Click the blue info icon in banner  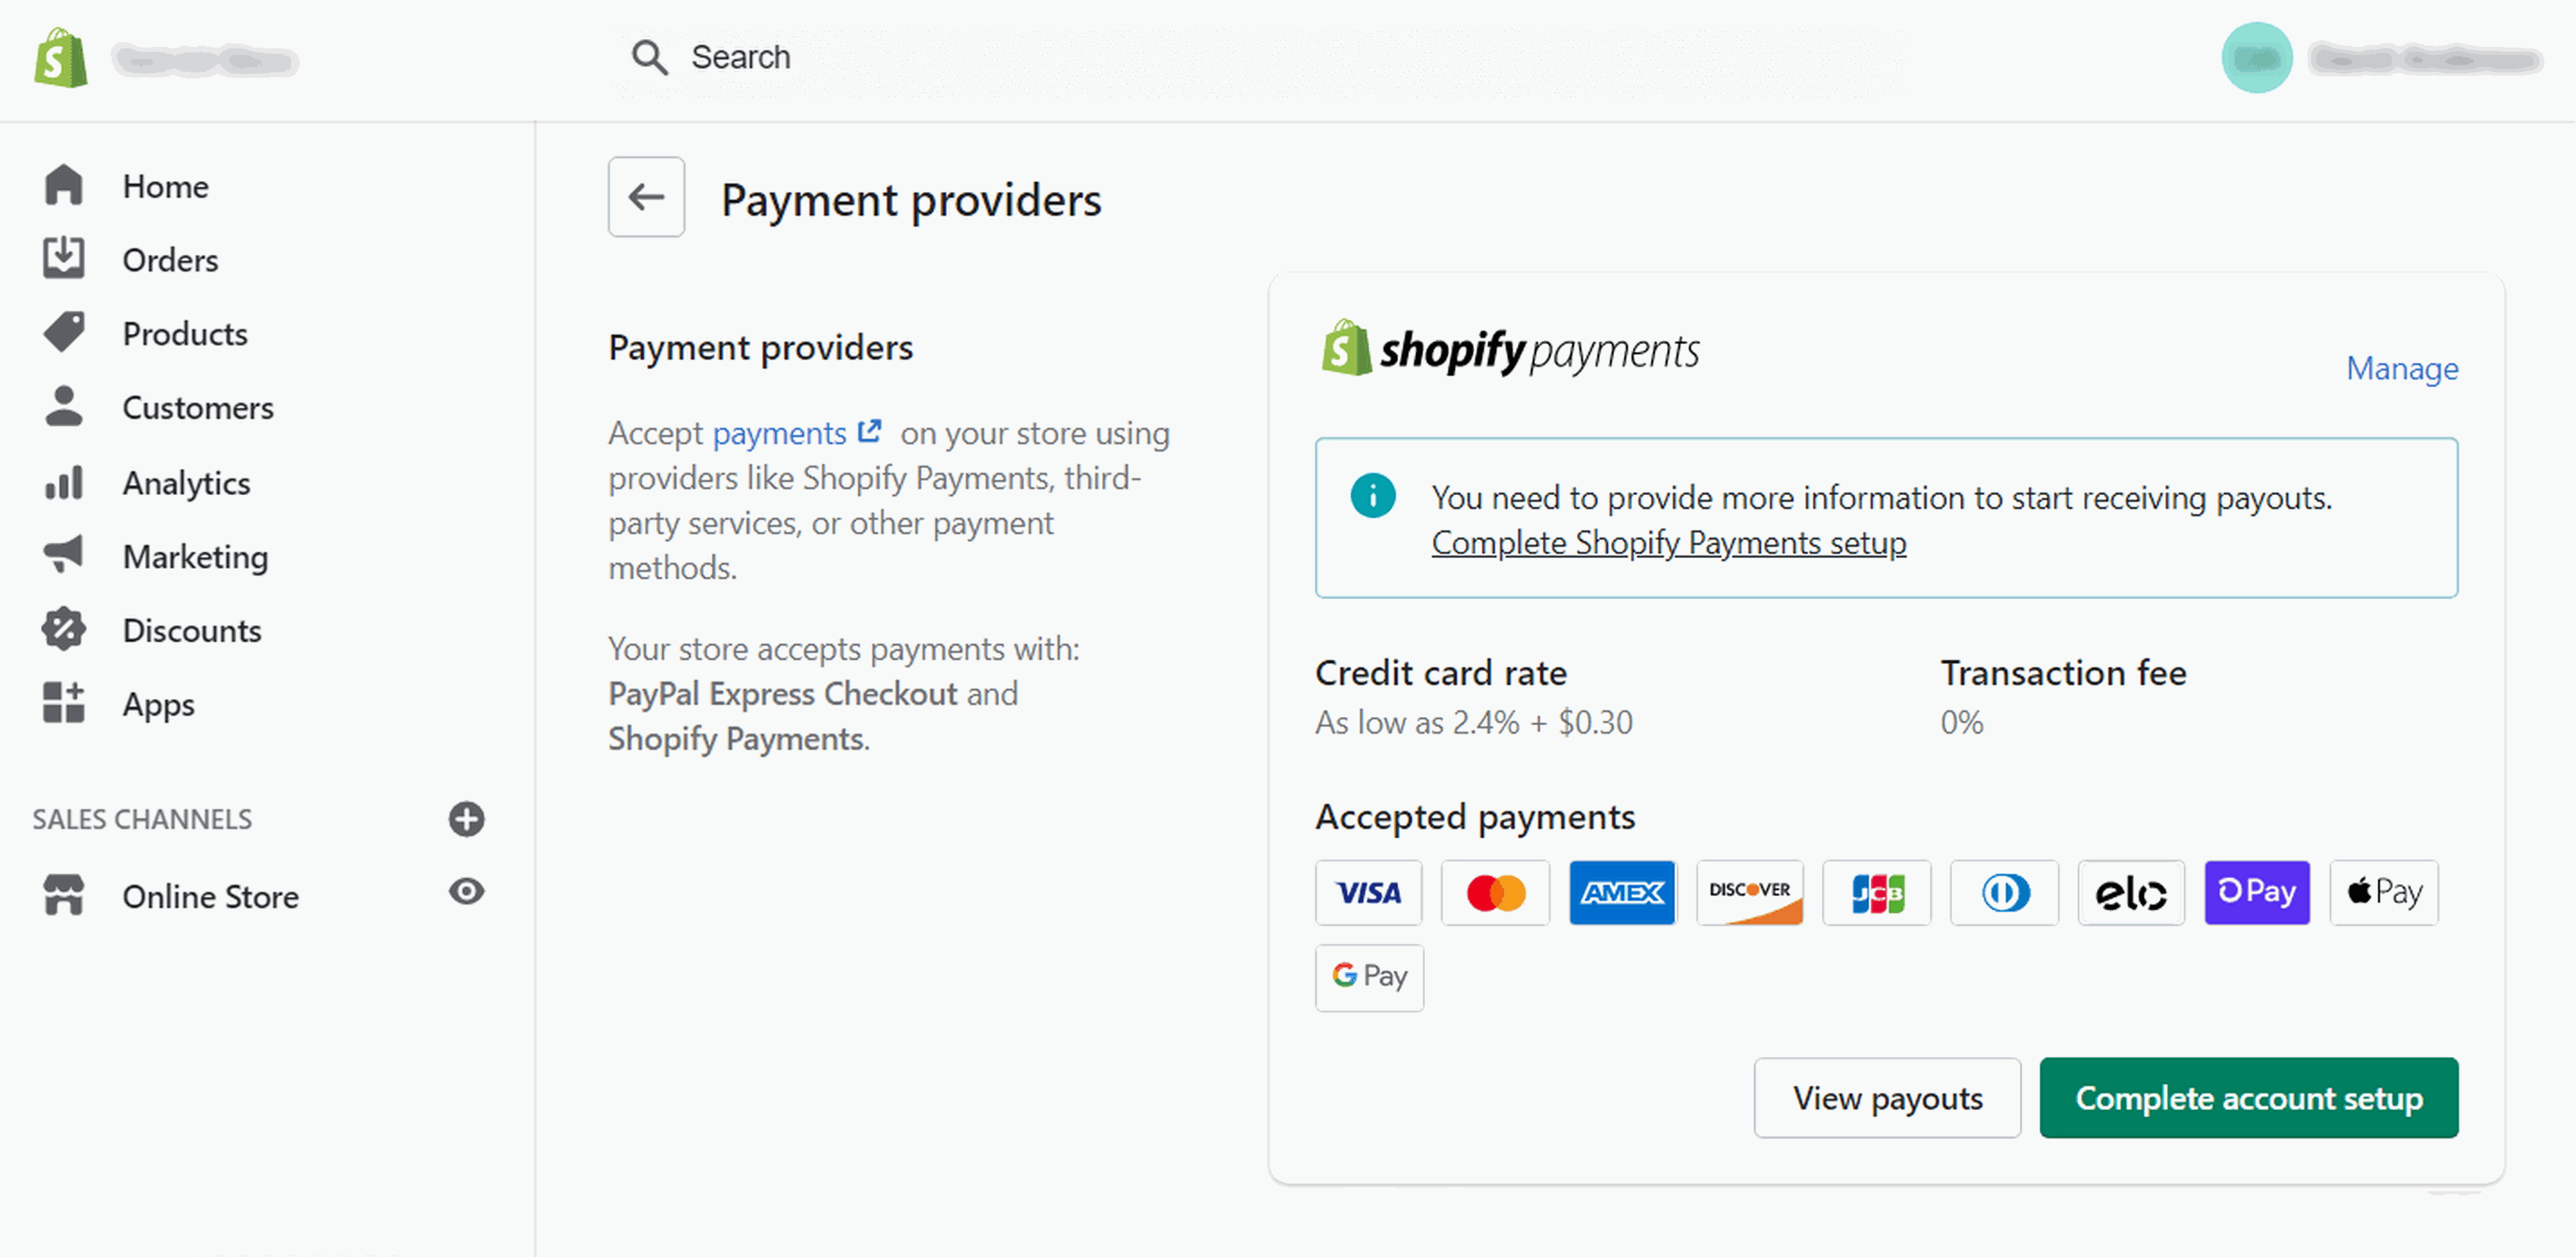click(x=1372, y=496)
